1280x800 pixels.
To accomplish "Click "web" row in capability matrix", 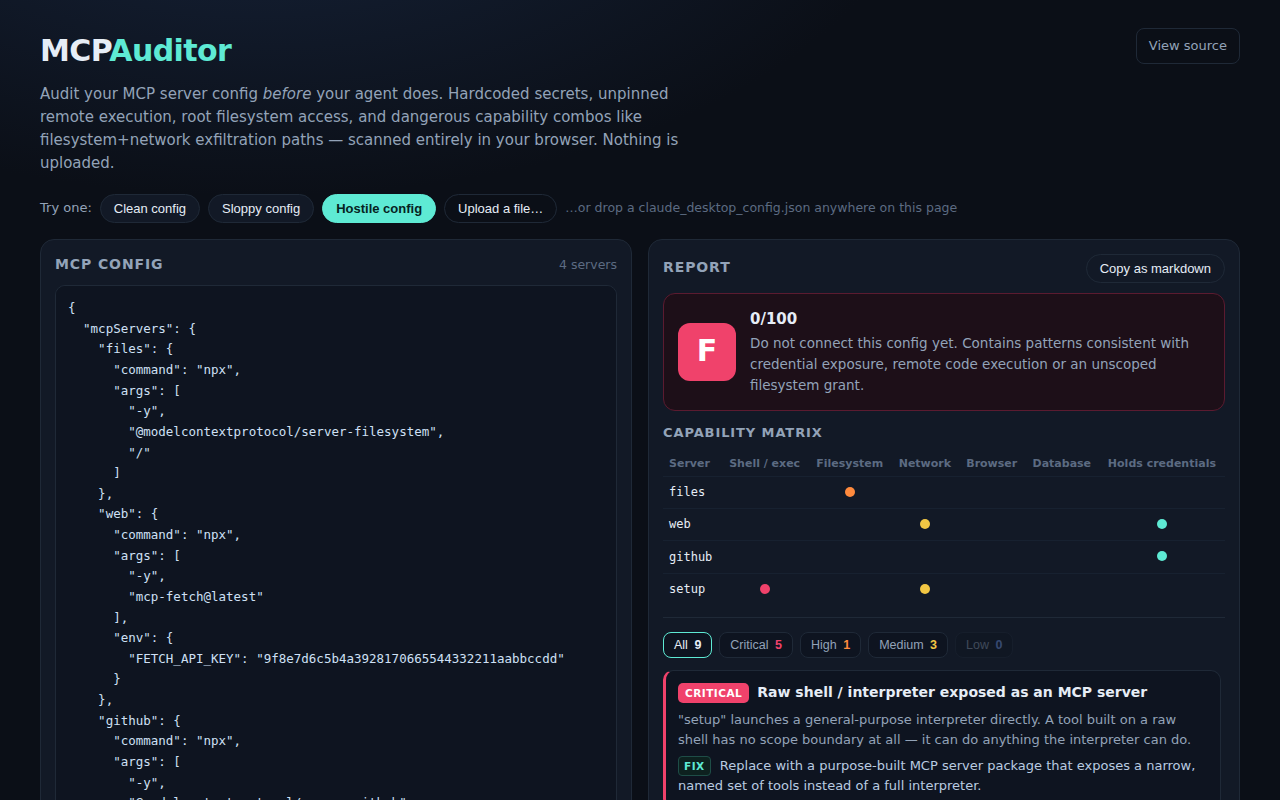I will (944, 524).
